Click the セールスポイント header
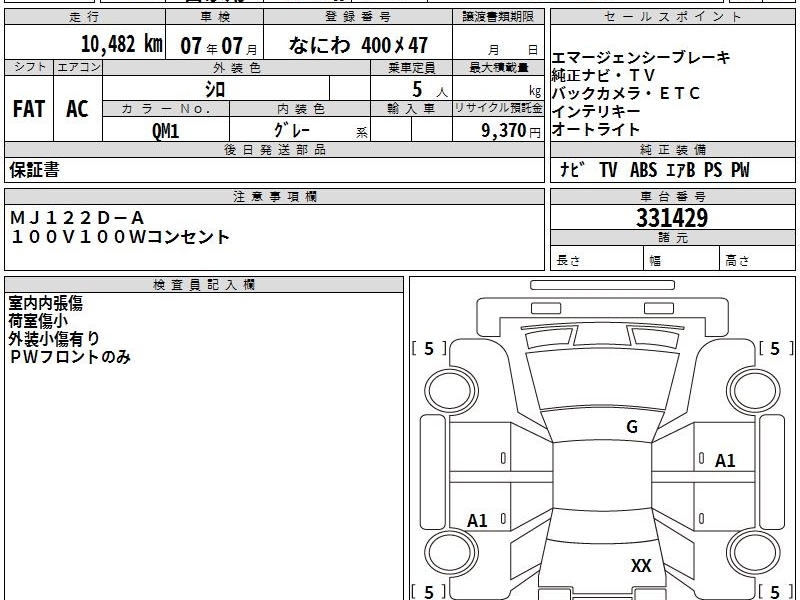The image size is (800, 600). [x=672, y=17]
